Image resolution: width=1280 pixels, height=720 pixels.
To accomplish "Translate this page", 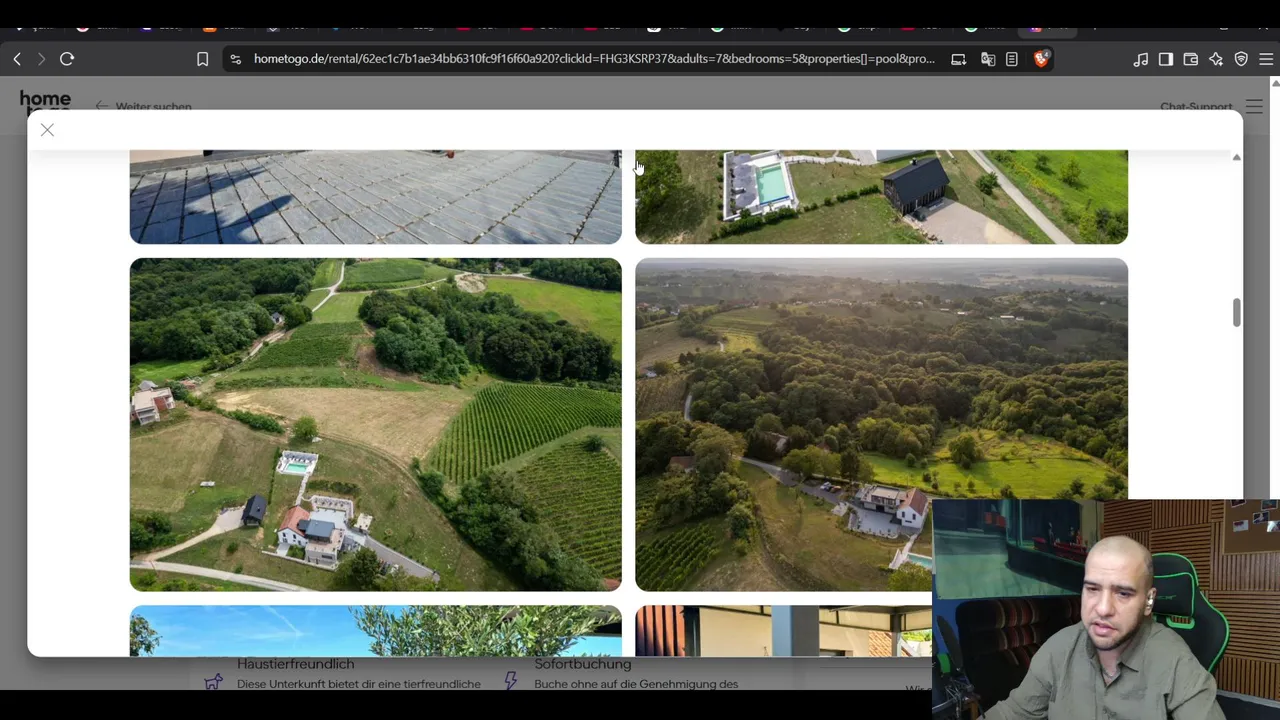I will [x=988, y=60].
